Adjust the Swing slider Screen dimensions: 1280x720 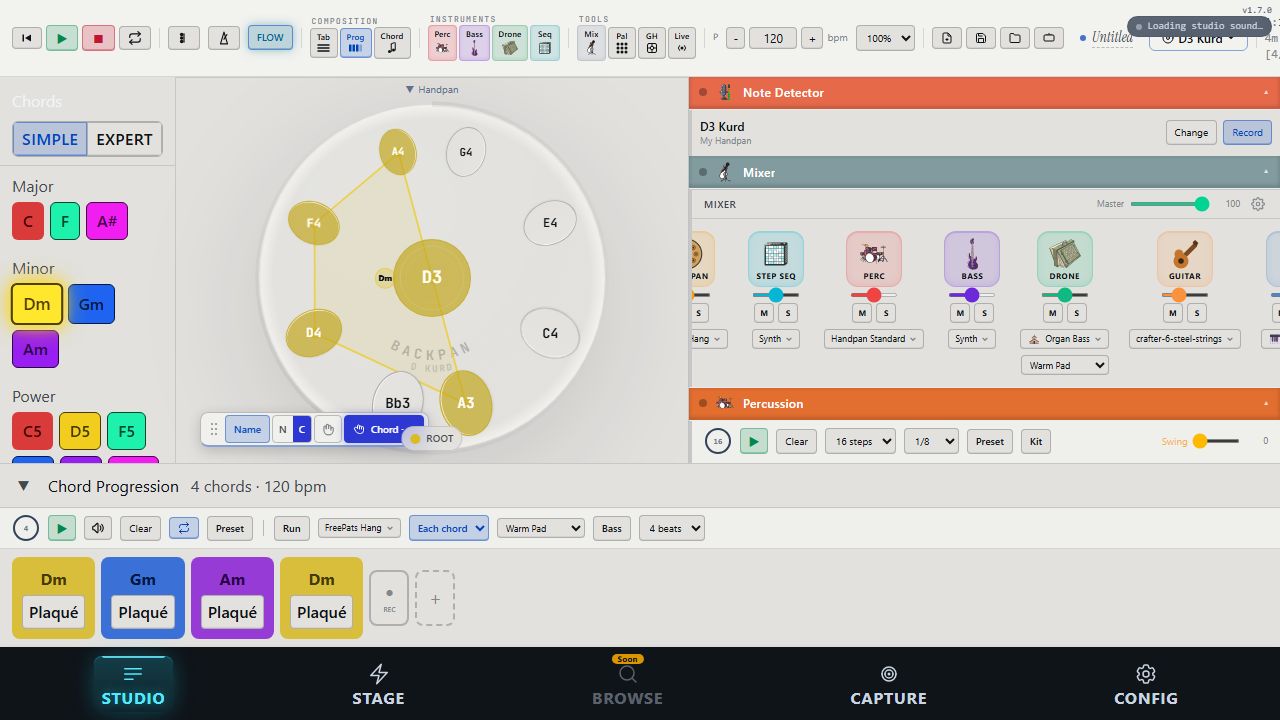point(1216,441)
